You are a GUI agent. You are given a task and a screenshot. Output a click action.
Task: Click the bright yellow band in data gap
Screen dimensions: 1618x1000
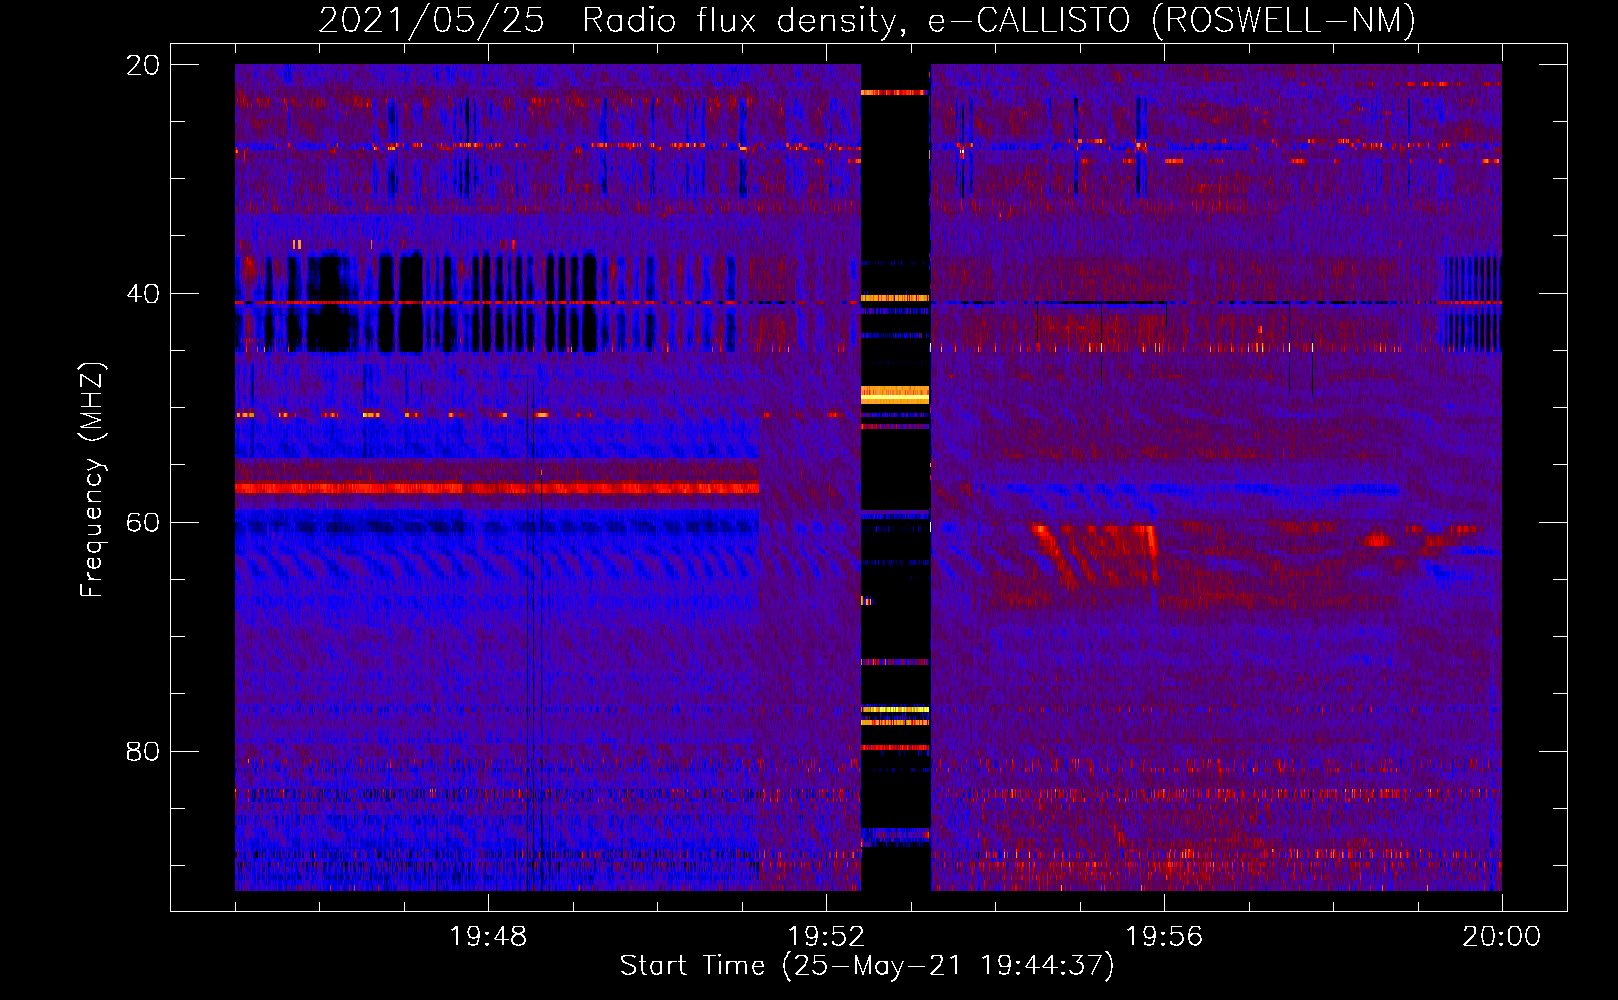click(x=895, y=395)
